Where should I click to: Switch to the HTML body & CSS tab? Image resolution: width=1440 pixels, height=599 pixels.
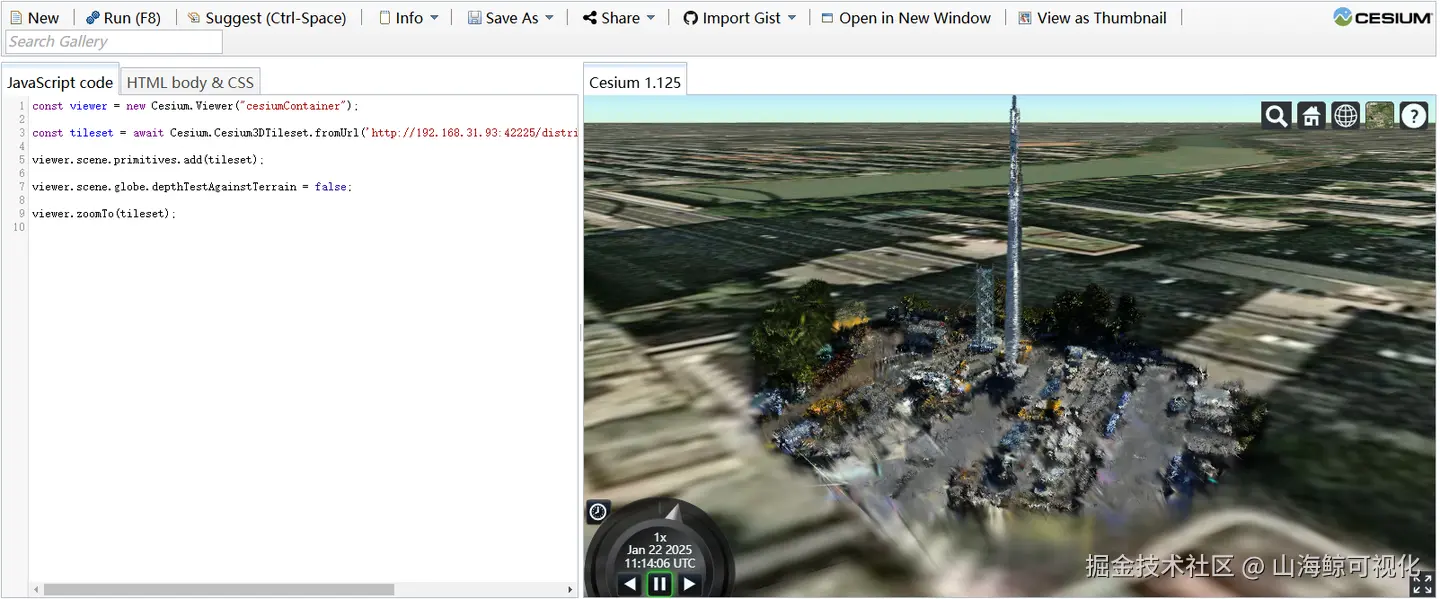190,82
